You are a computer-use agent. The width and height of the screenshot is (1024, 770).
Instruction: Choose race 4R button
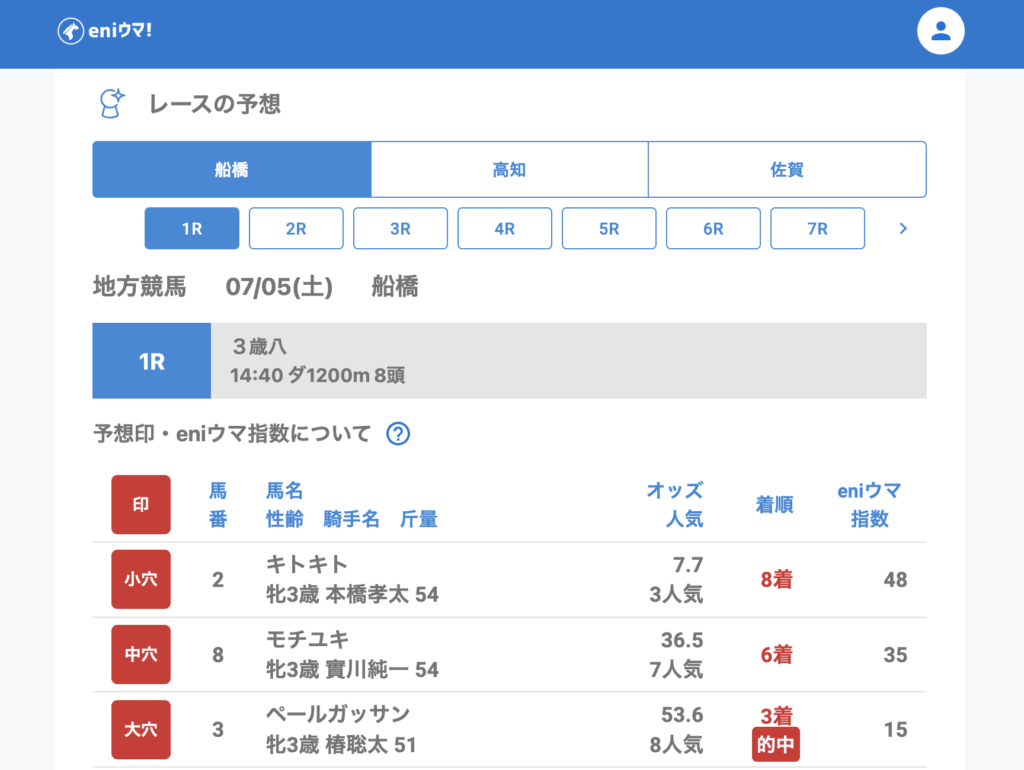click(x=505, y=229)
